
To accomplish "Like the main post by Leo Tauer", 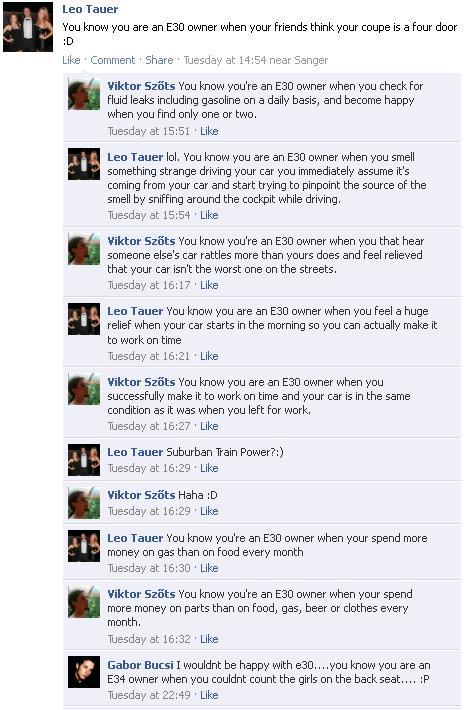I will [71, 60].
